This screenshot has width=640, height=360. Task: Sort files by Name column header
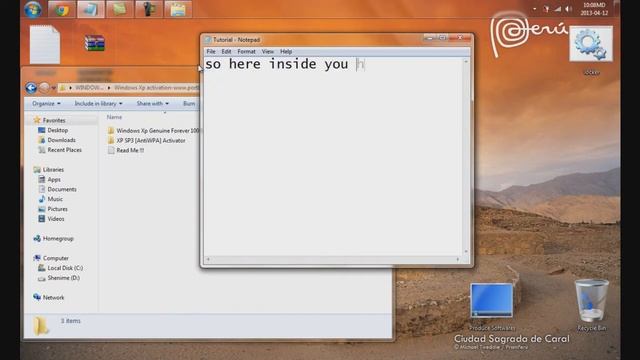tap(114, 117)
